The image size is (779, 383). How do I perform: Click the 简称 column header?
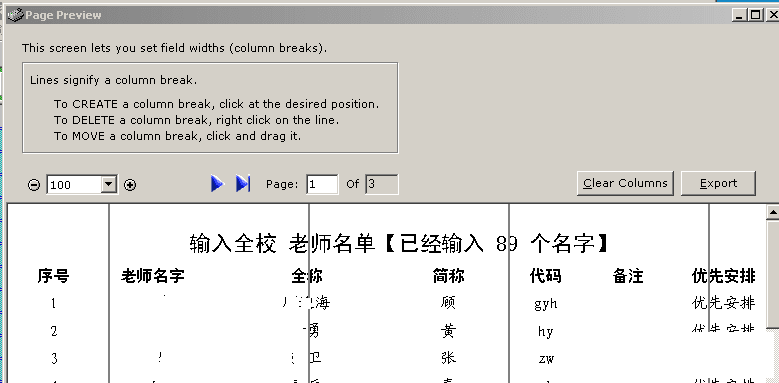coord(448,276)
